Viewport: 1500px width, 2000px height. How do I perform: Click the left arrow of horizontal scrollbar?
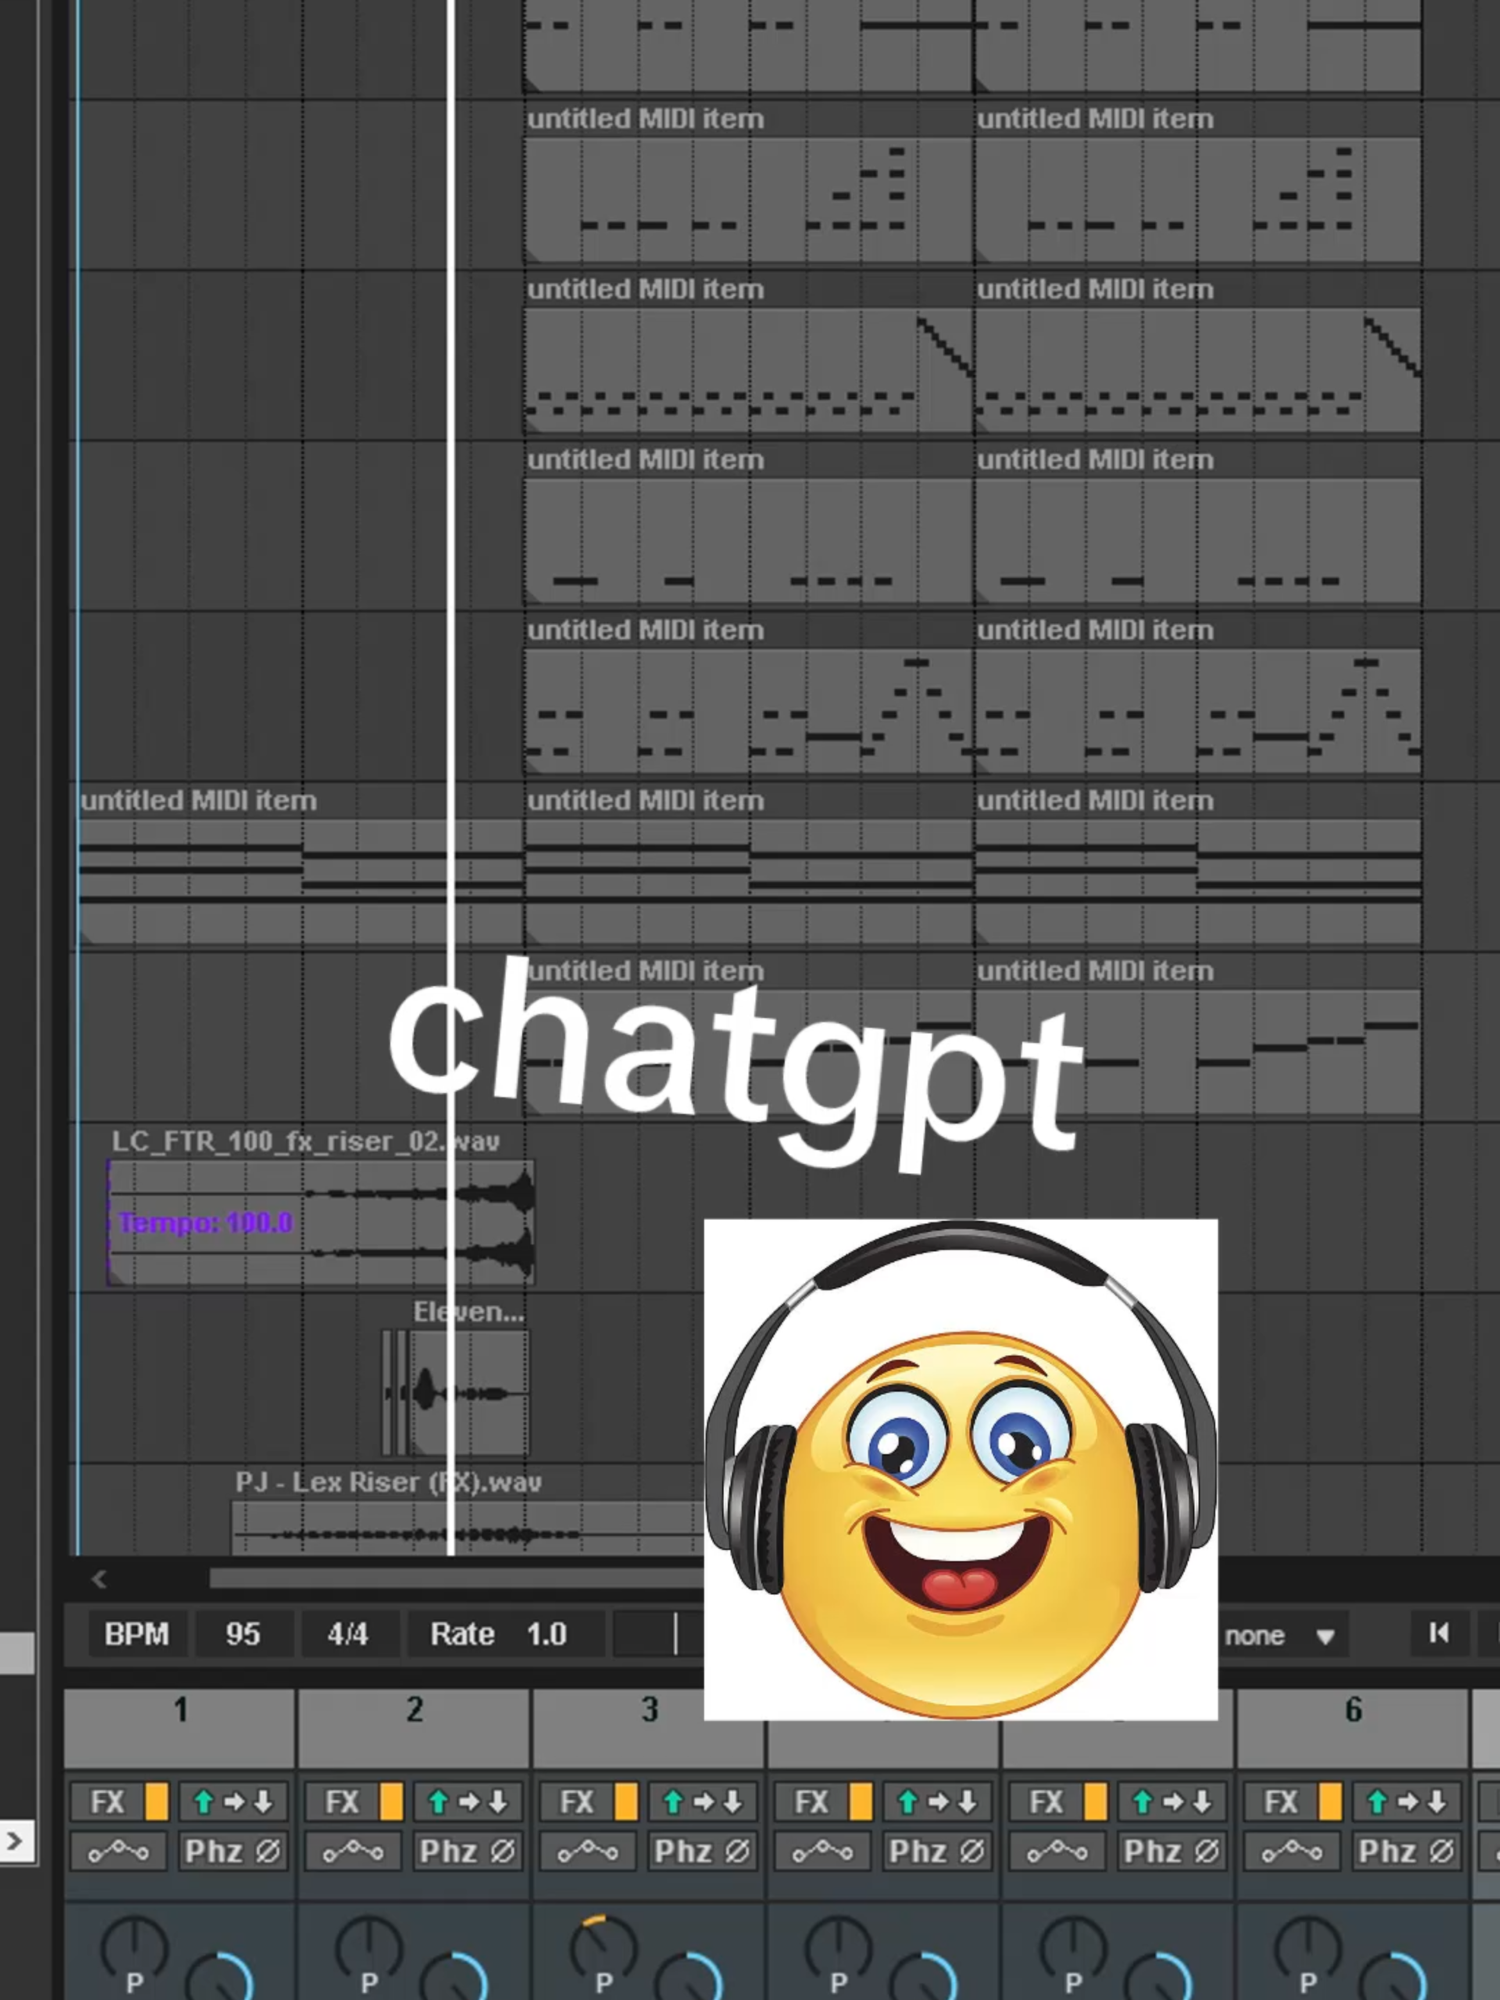coord(98,1579)
